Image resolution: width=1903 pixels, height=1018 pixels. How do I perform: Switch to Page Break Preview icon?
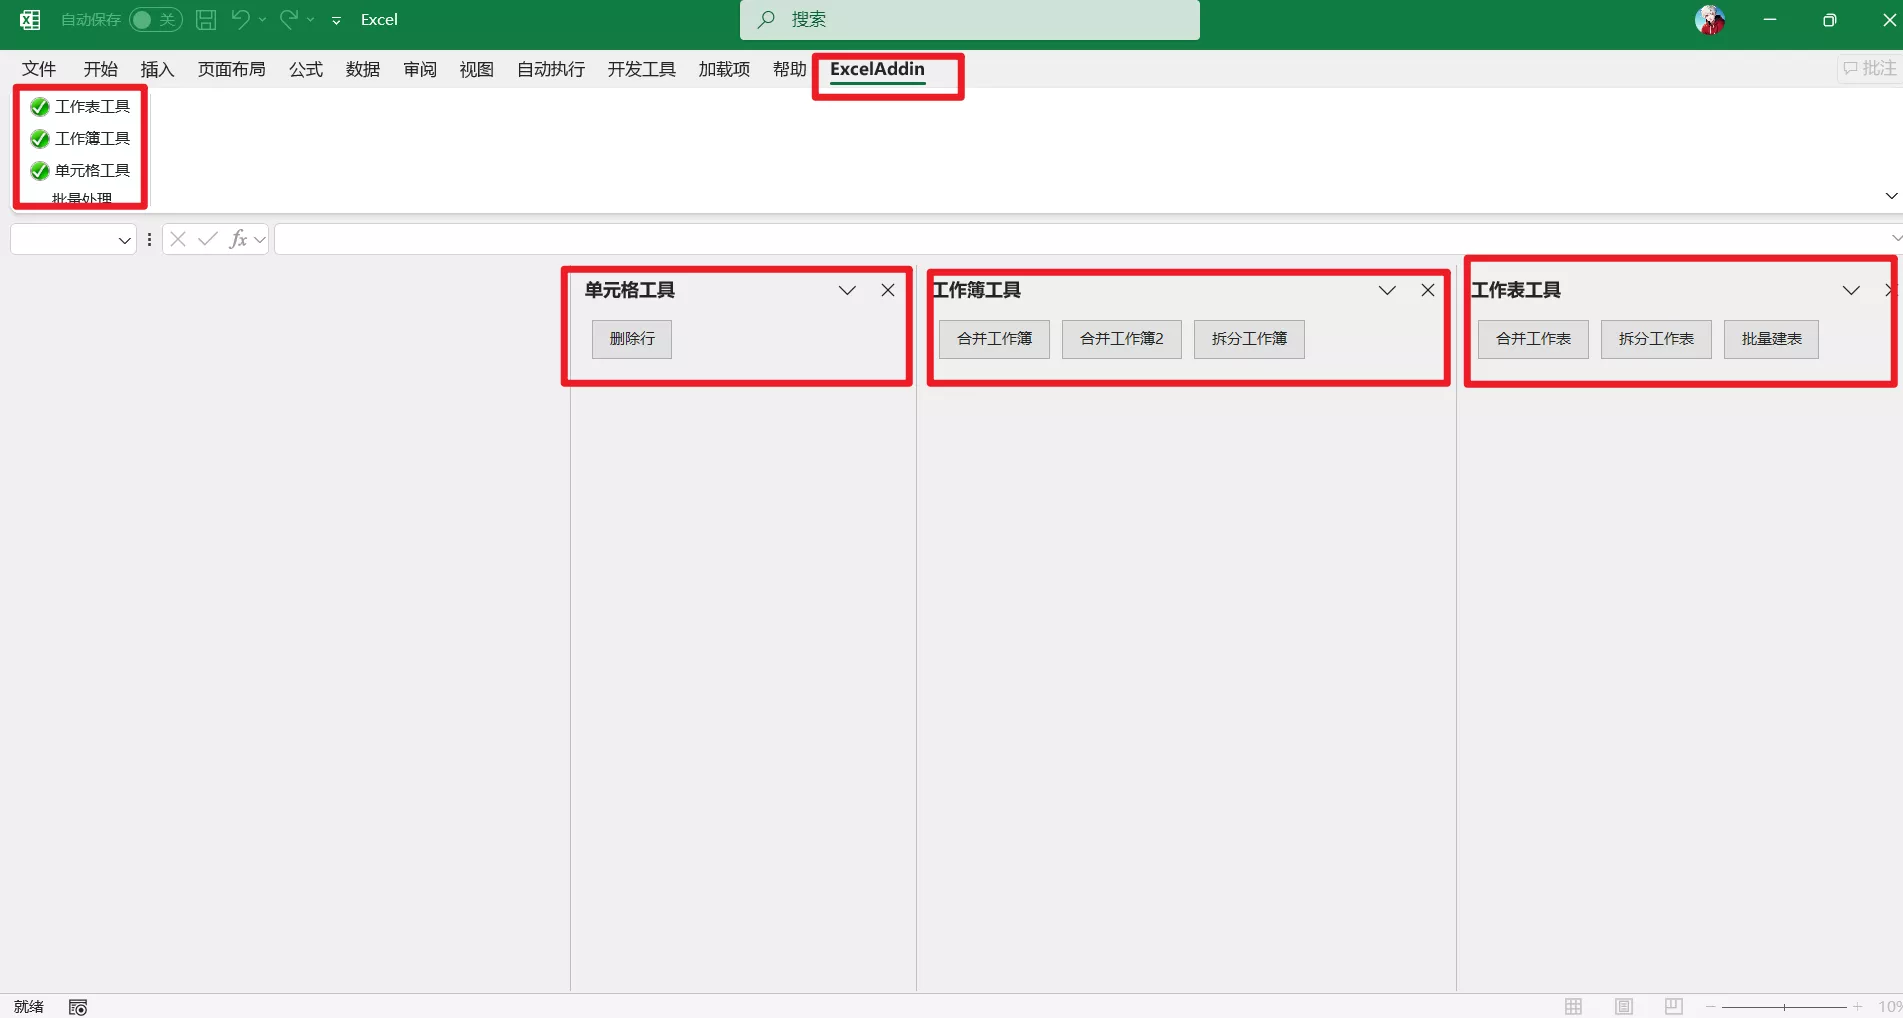(x=1674, y=1006)
